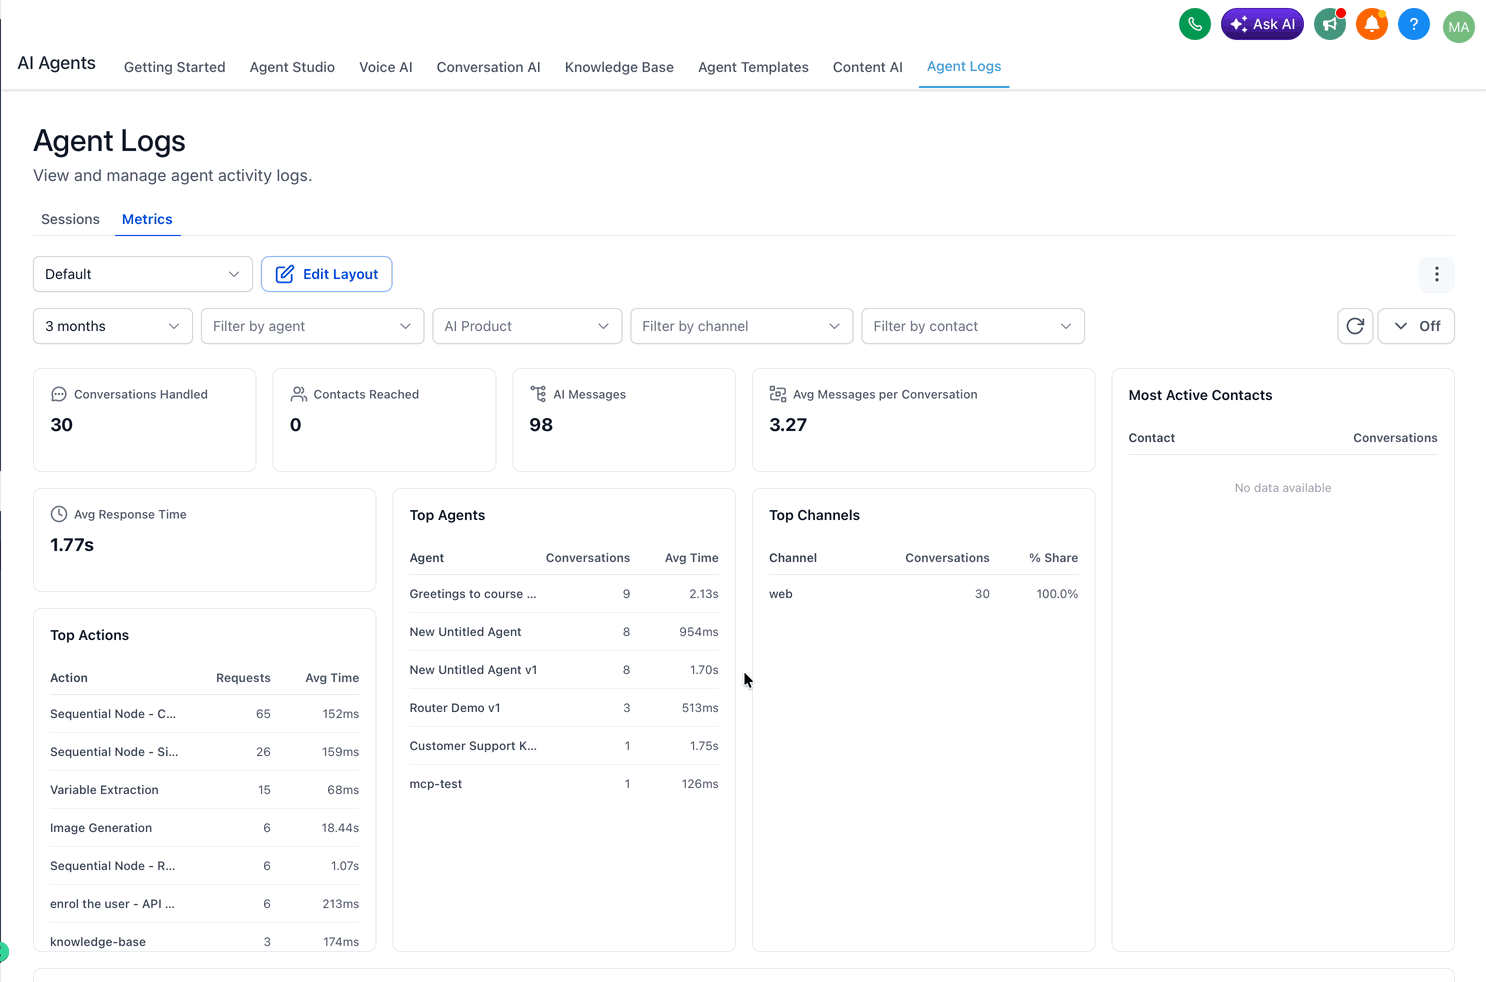Open the Agent Templates tab
1486x982 pixels.
point(753,67)
